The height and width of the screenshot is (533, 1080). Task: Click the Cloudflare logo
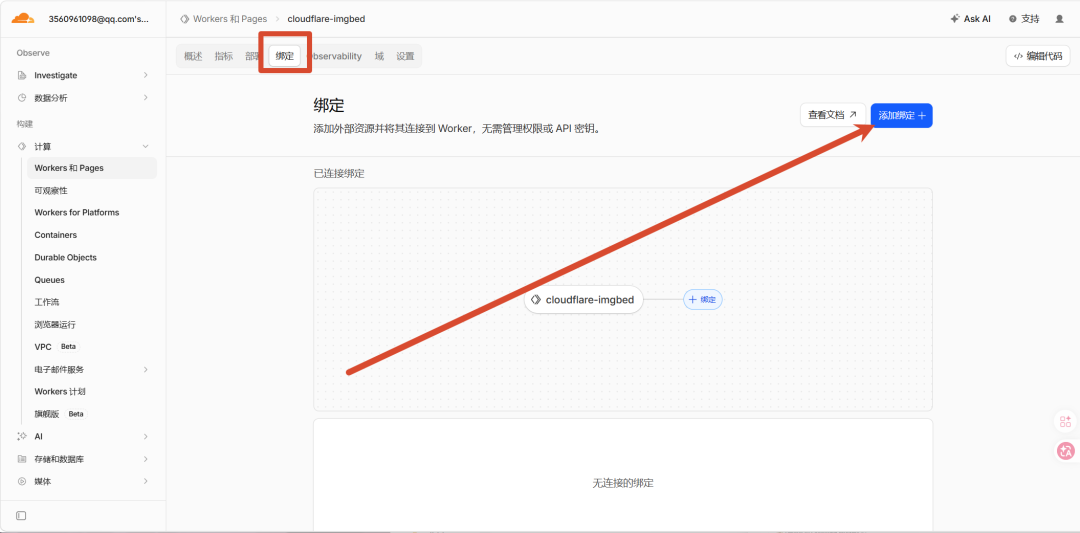22,19
